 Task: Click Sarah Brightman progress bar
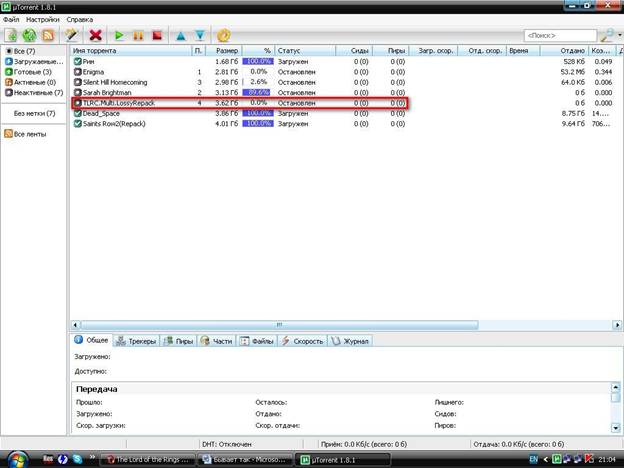tap(258, 92)
